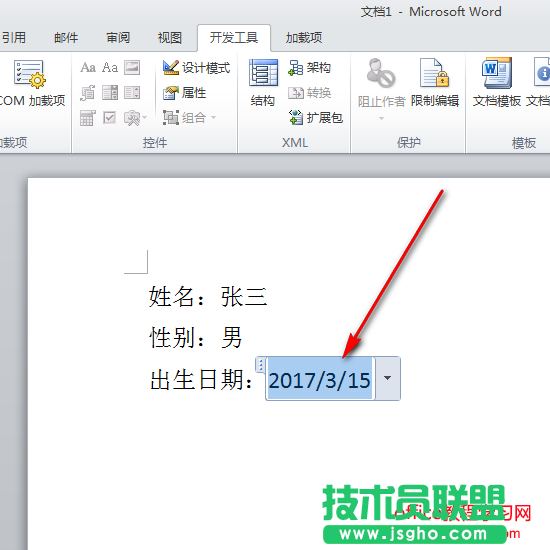Open the date picker dropdown arrow
The image size is (550, 550).
388,378
